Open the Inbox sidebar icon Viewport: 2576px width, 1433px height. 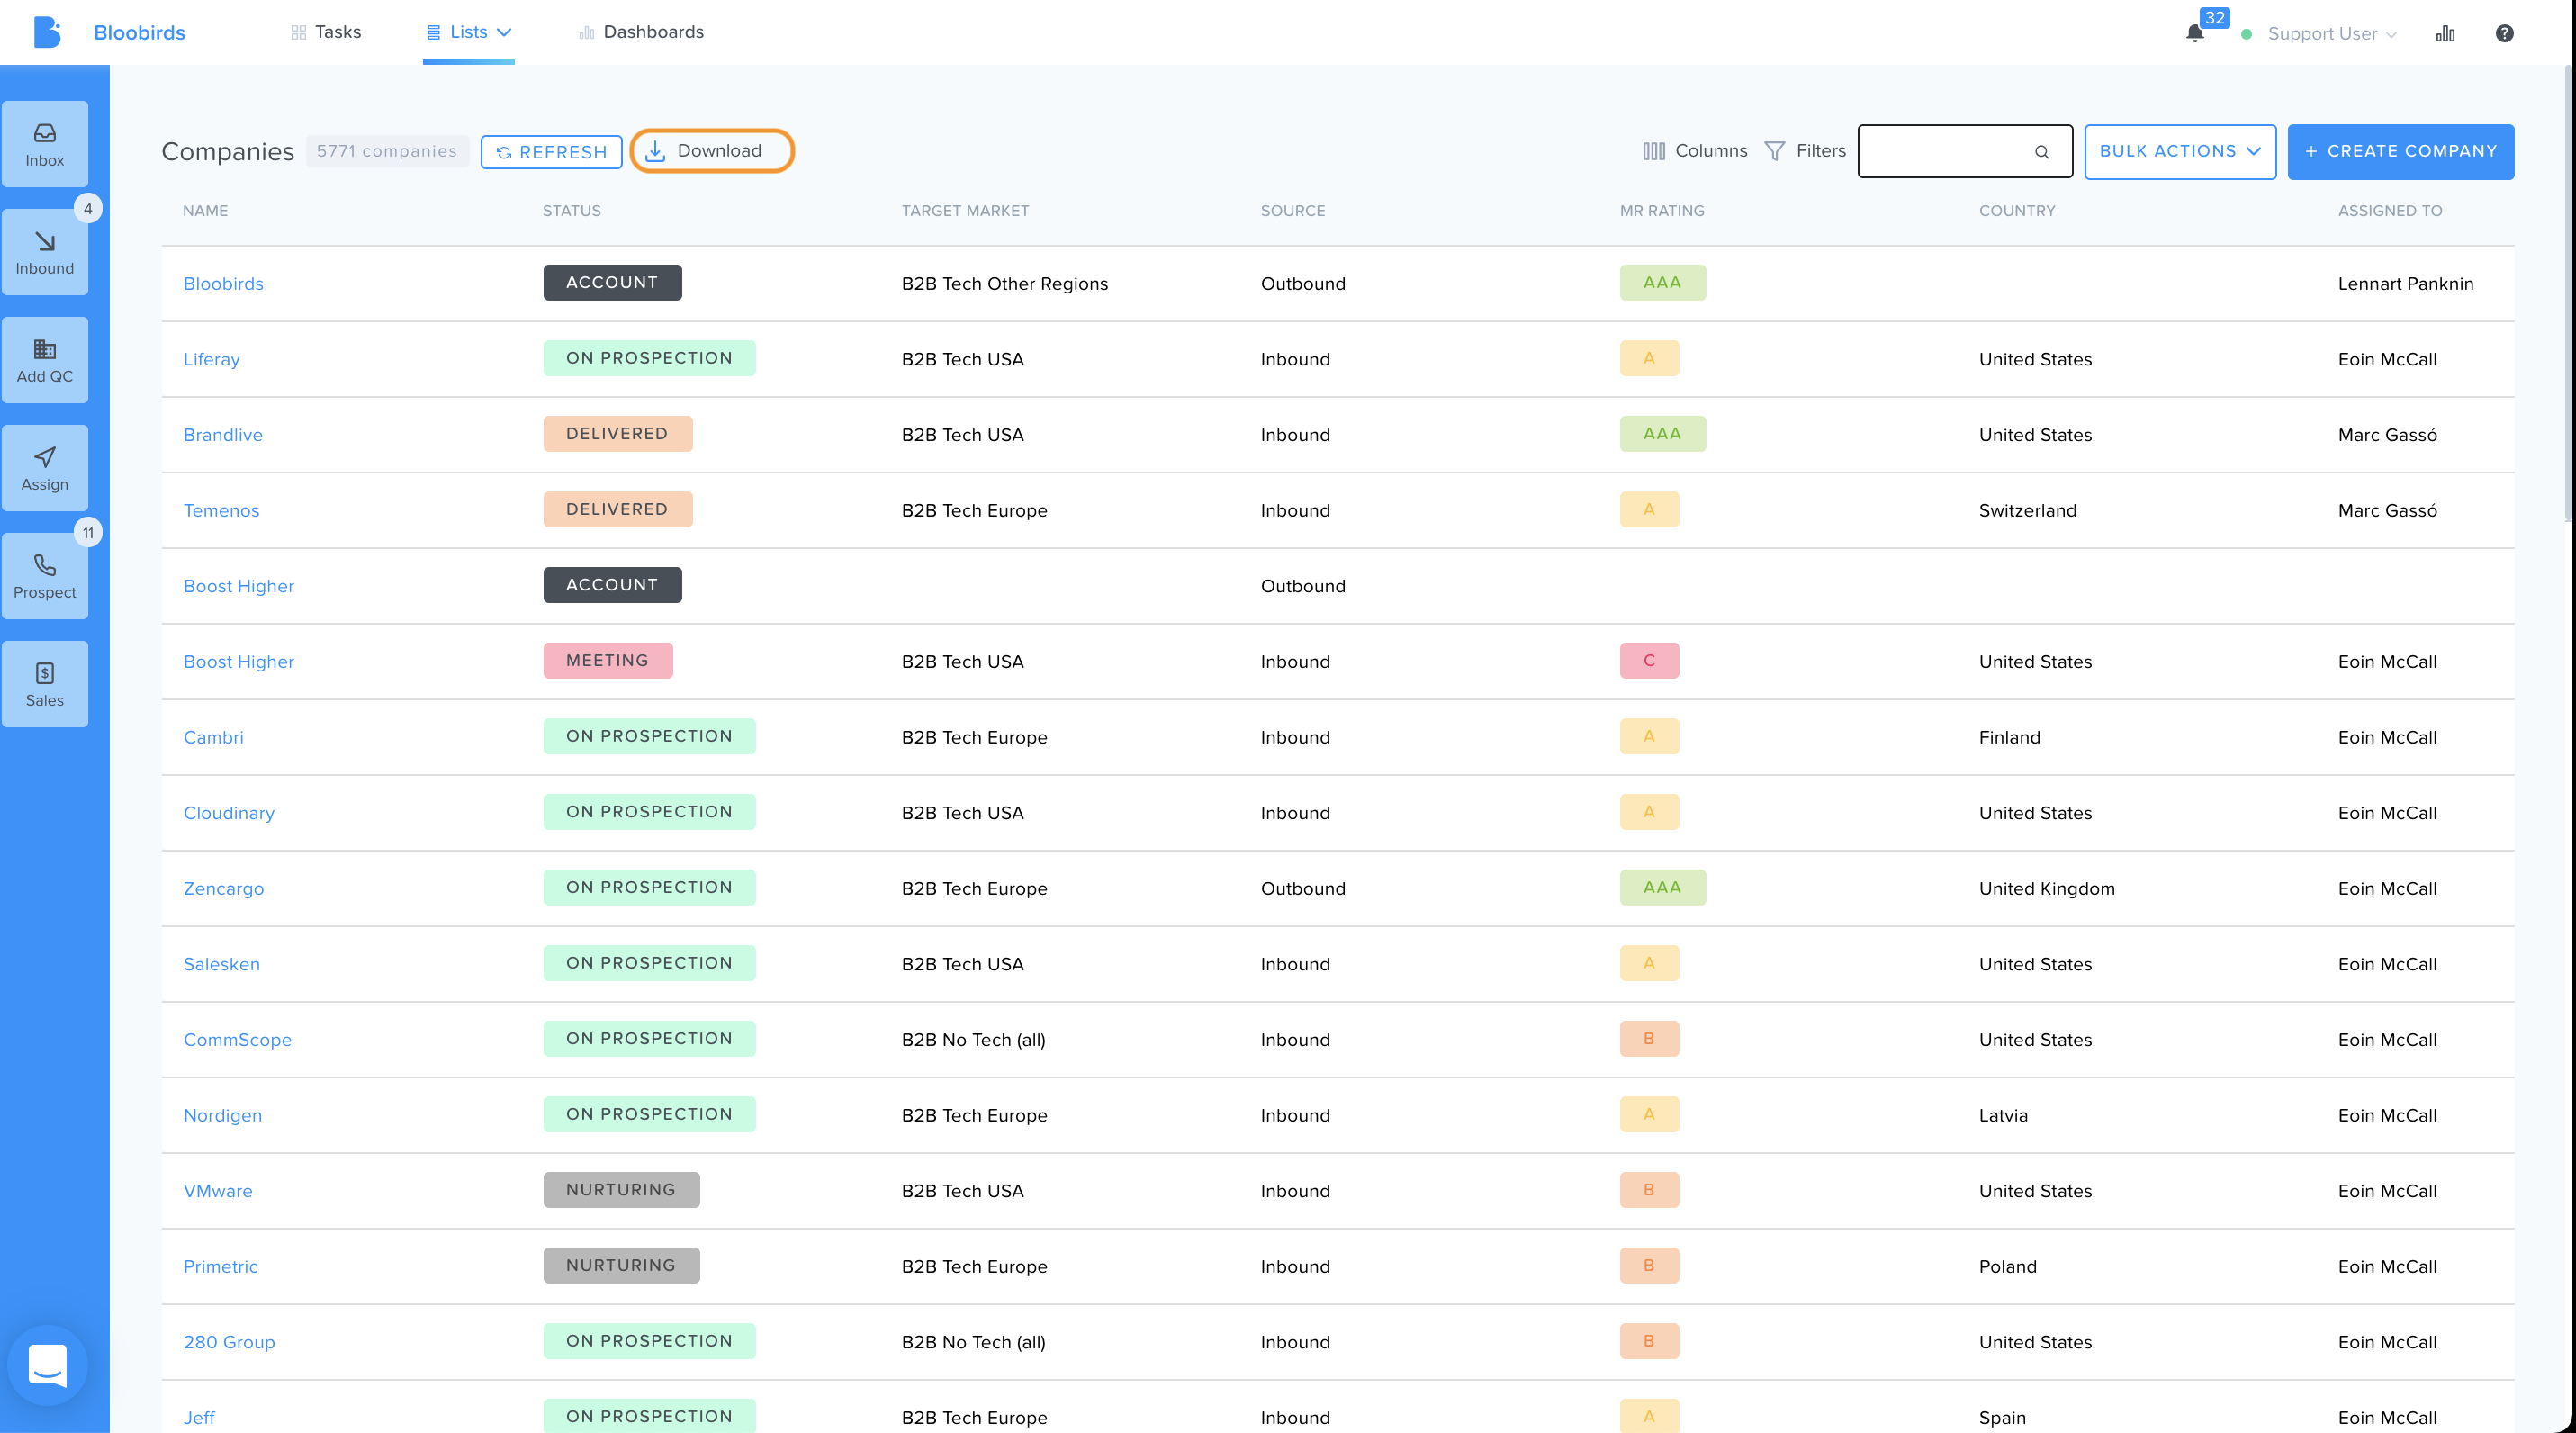[45, 144]
